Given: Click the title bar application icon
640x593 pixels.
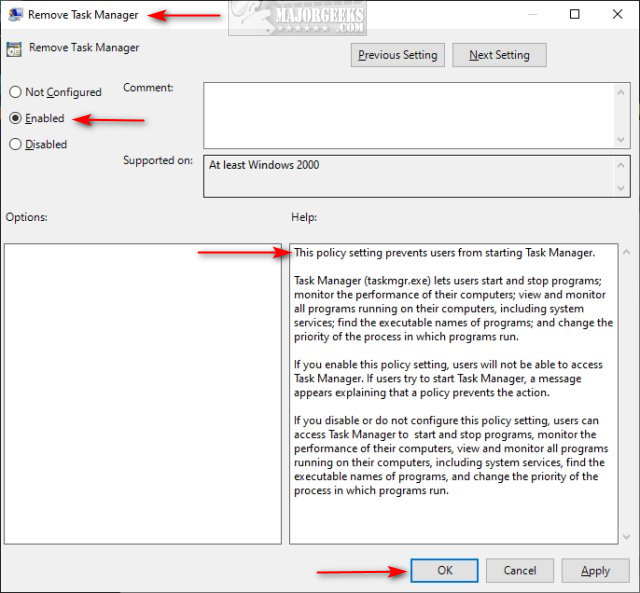Looking at the screenshot, I should coord(15,15).
